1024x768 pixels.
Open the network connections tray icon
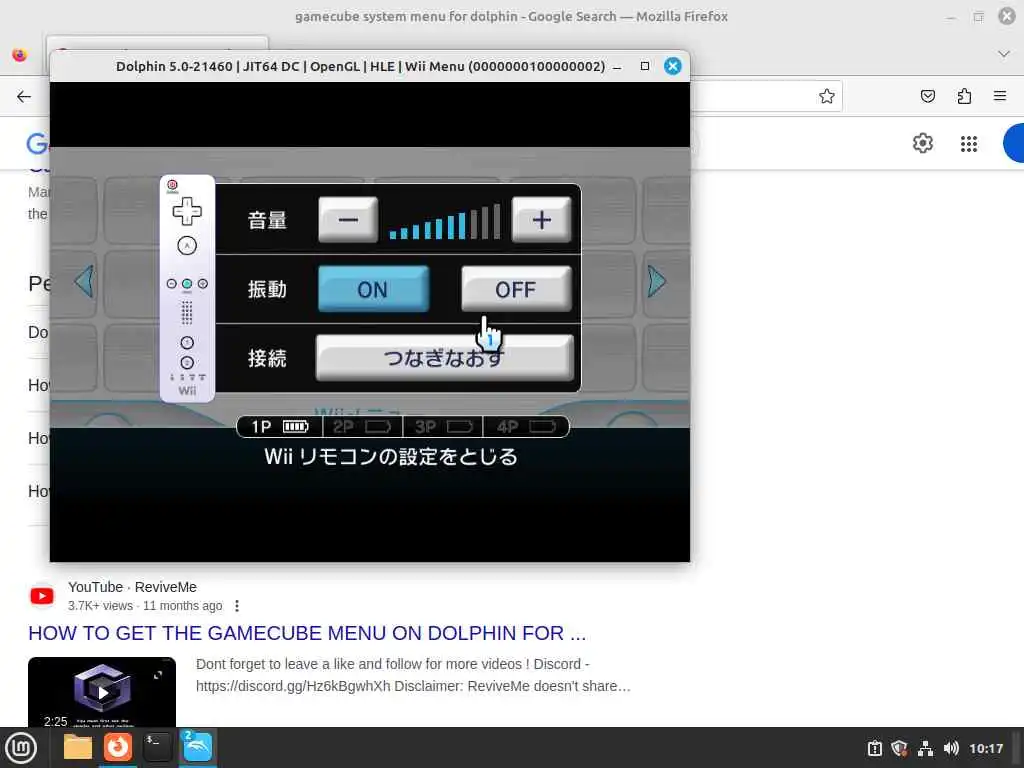point(925,748)
